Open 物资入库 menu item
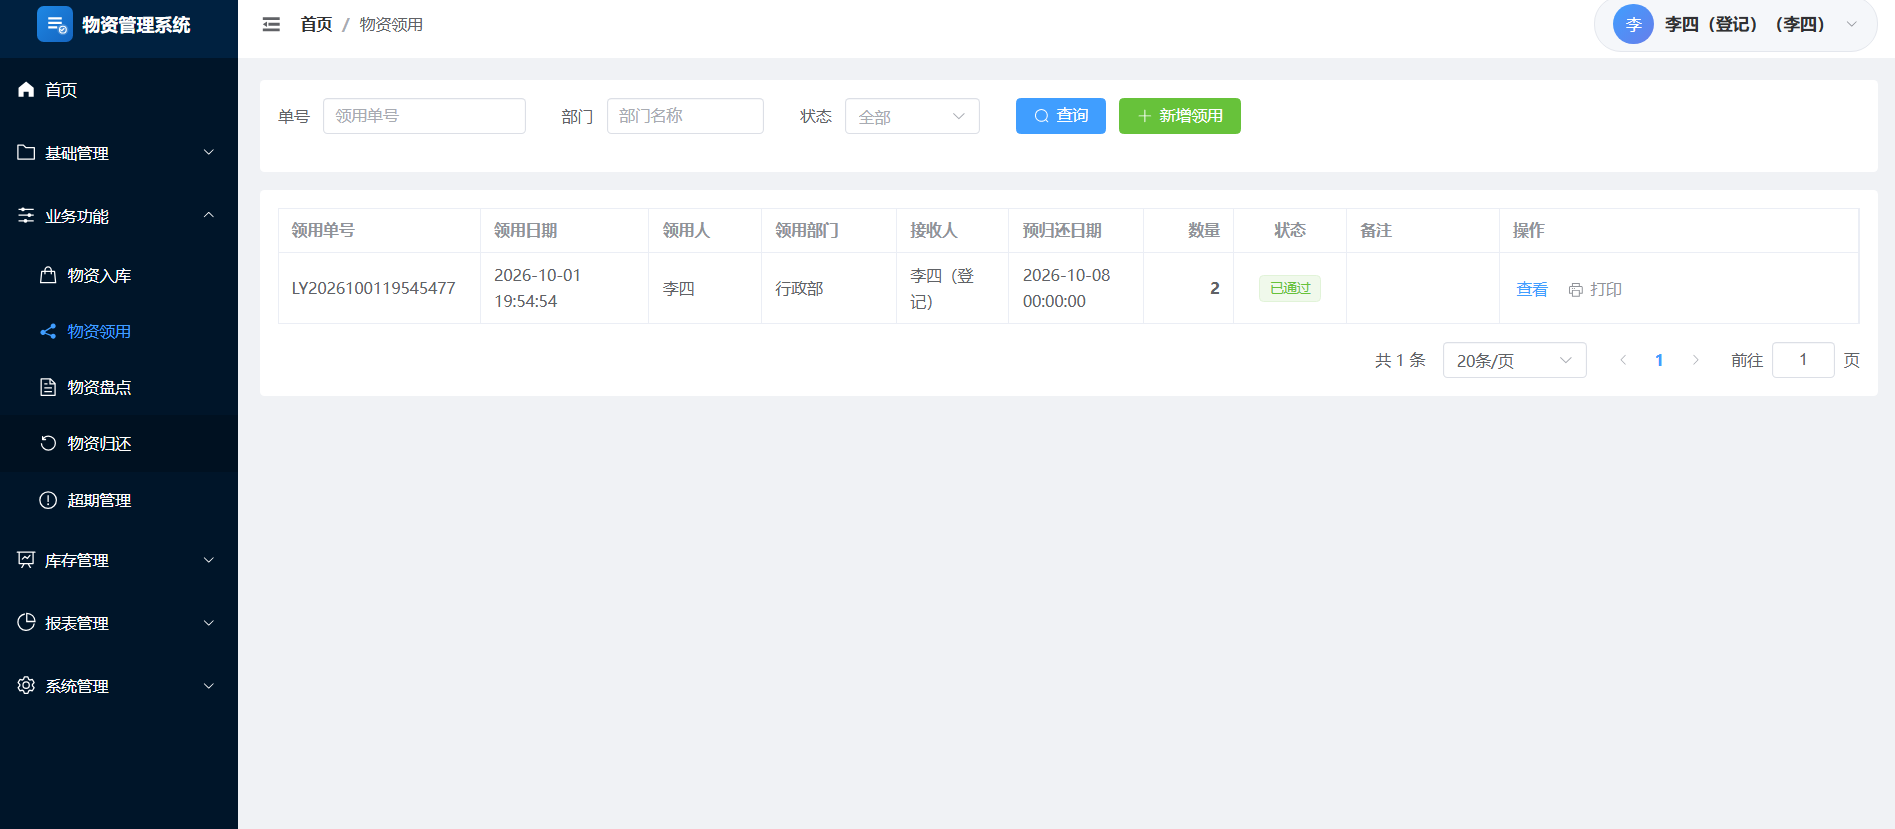This screenshot has width=1895, height=829. click(x=119, y=275)
